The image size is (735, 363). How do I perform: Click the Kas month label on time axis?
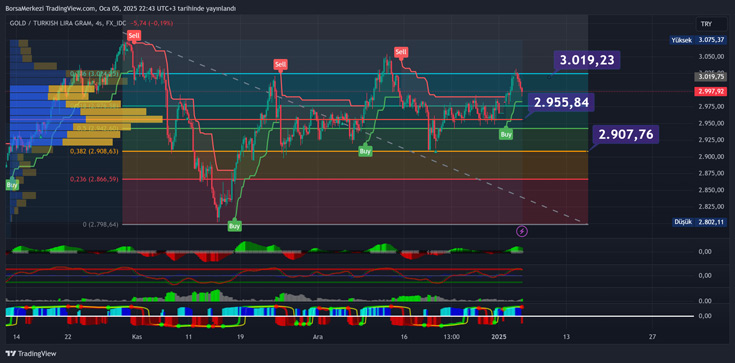pyautogui.click(x=137, y=337)
